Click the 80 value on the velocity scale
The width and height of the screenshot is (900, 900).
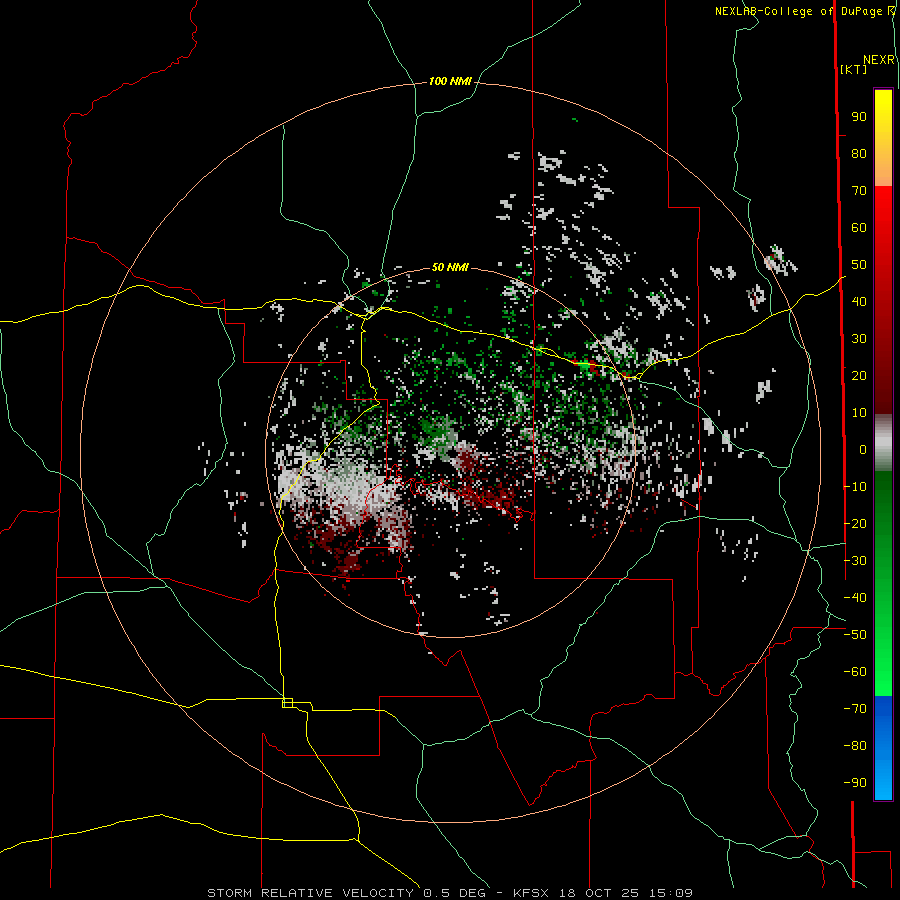(859, 154)
